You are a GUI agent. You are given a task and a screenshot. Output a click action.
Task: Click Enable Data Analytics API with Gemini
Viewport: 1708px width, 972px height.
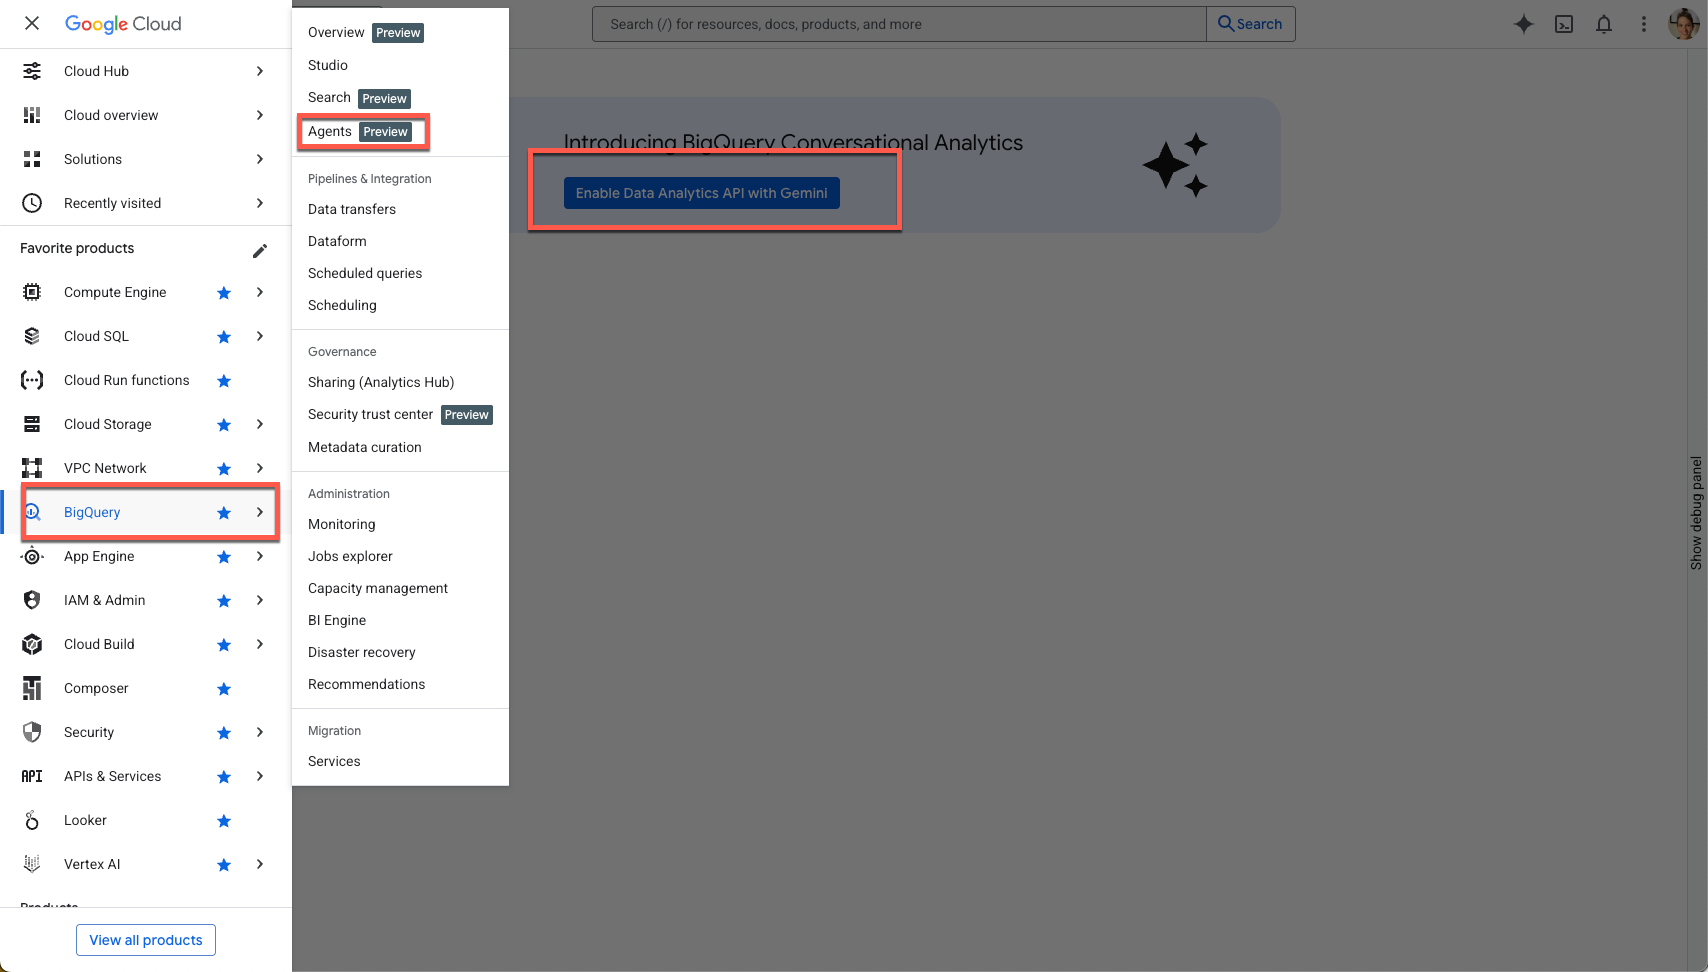[x=701, y=193]
